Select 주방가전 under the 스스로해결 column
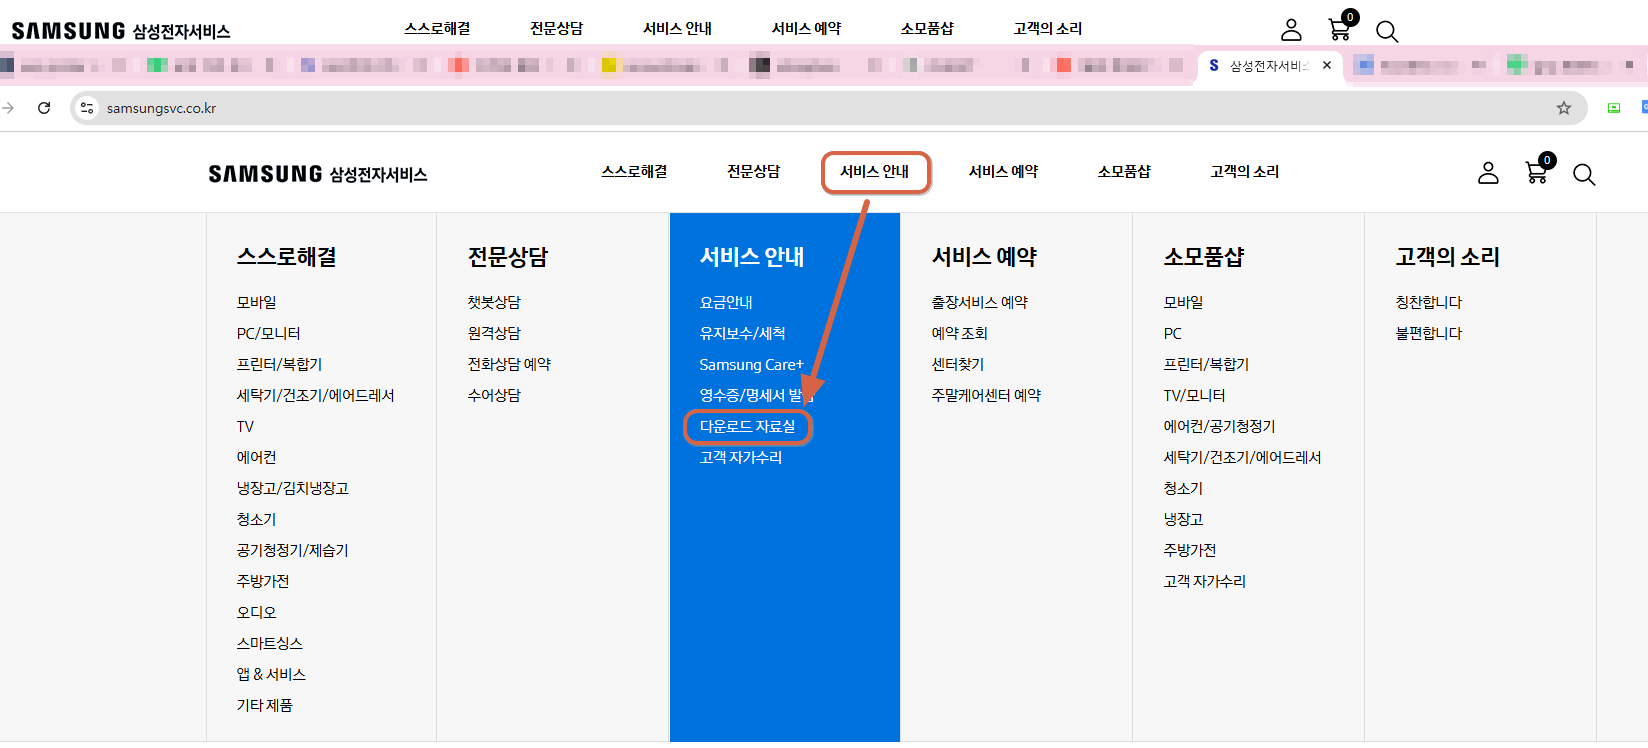Viewport: 1648px width, 748px height. [262, 581]
